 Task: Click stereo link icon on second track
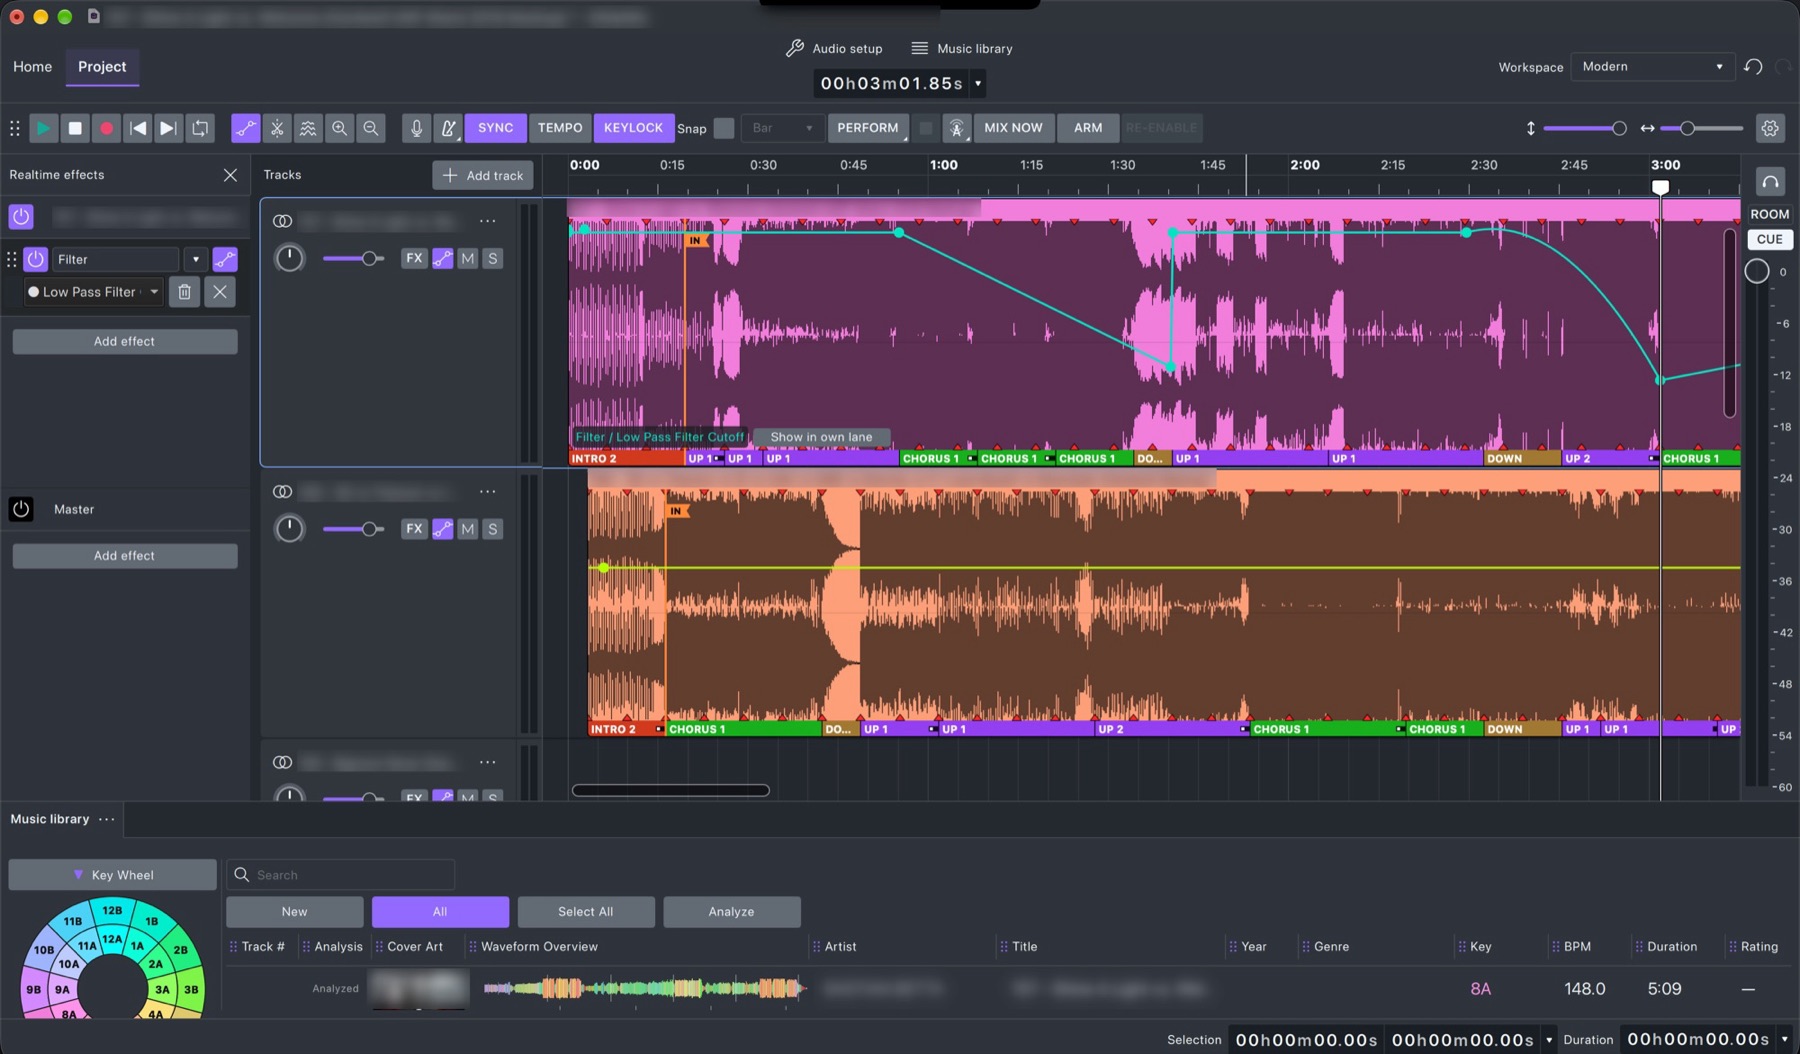tap(283, 492)
